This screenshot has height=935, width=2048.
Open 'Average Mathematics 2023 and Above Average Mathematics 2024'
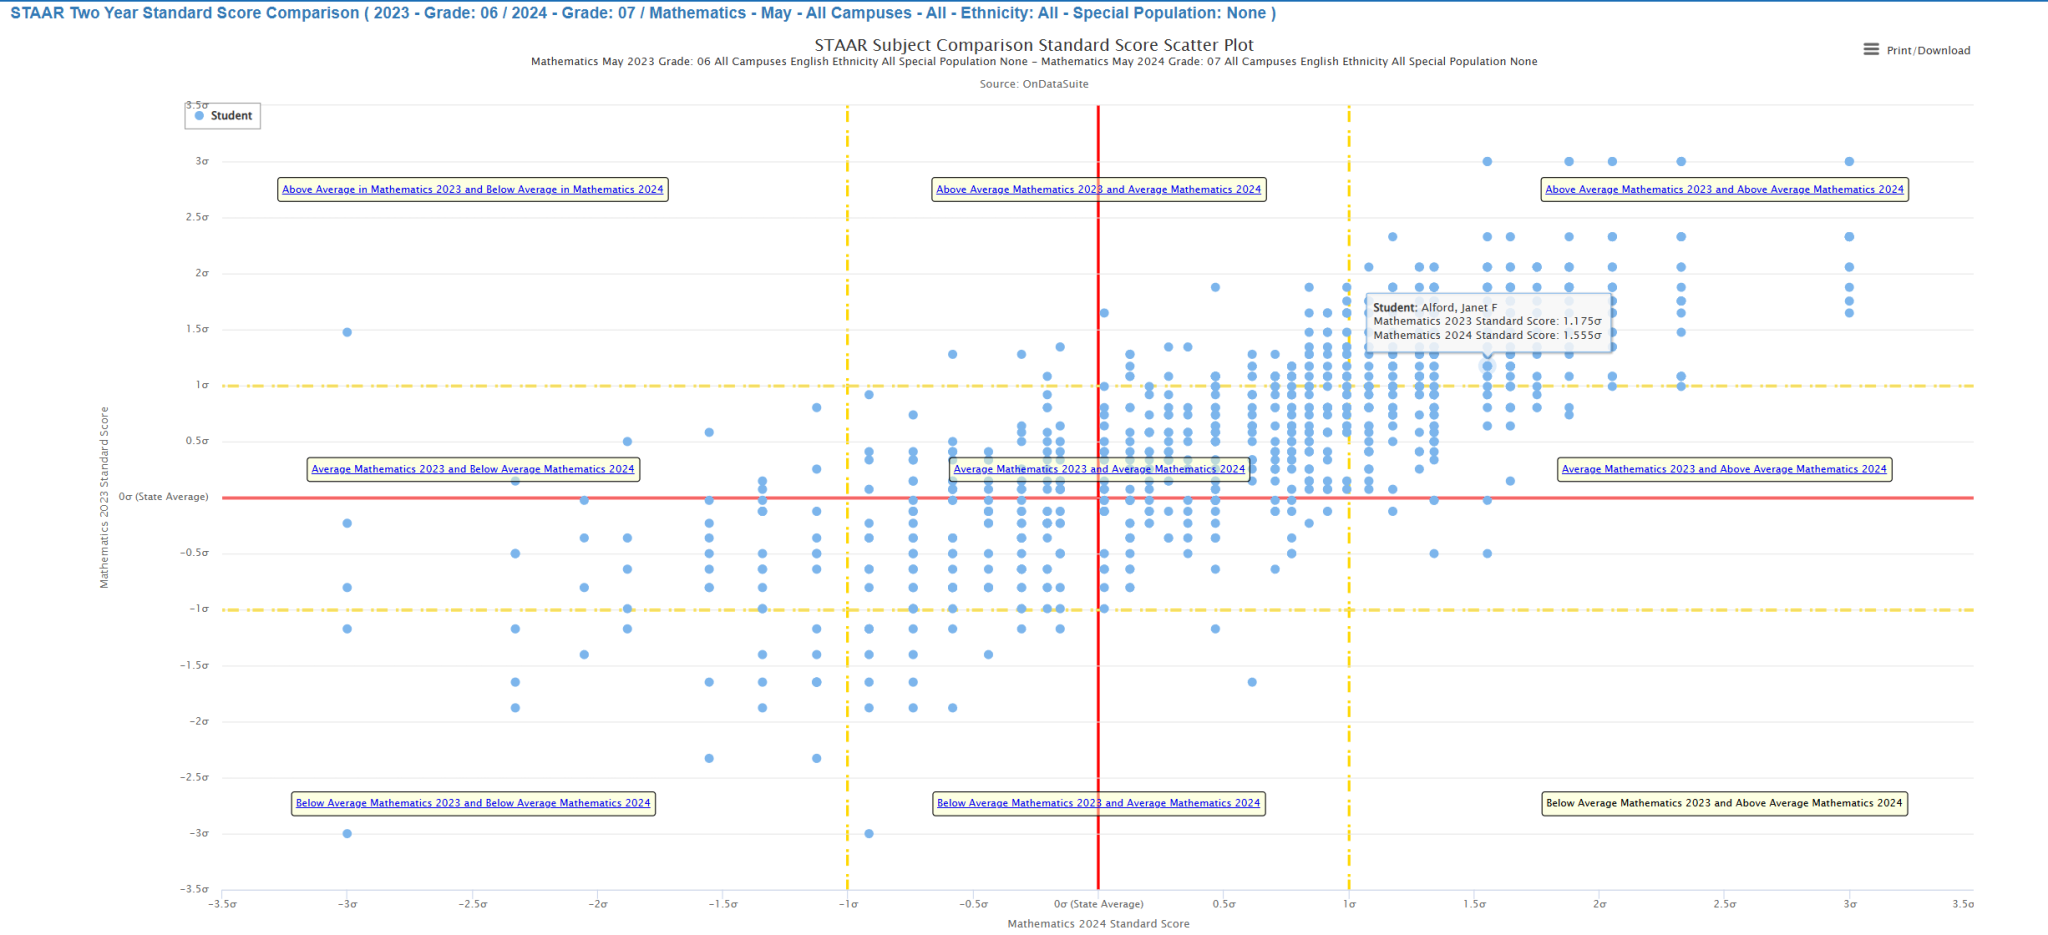coord(1723,468)
